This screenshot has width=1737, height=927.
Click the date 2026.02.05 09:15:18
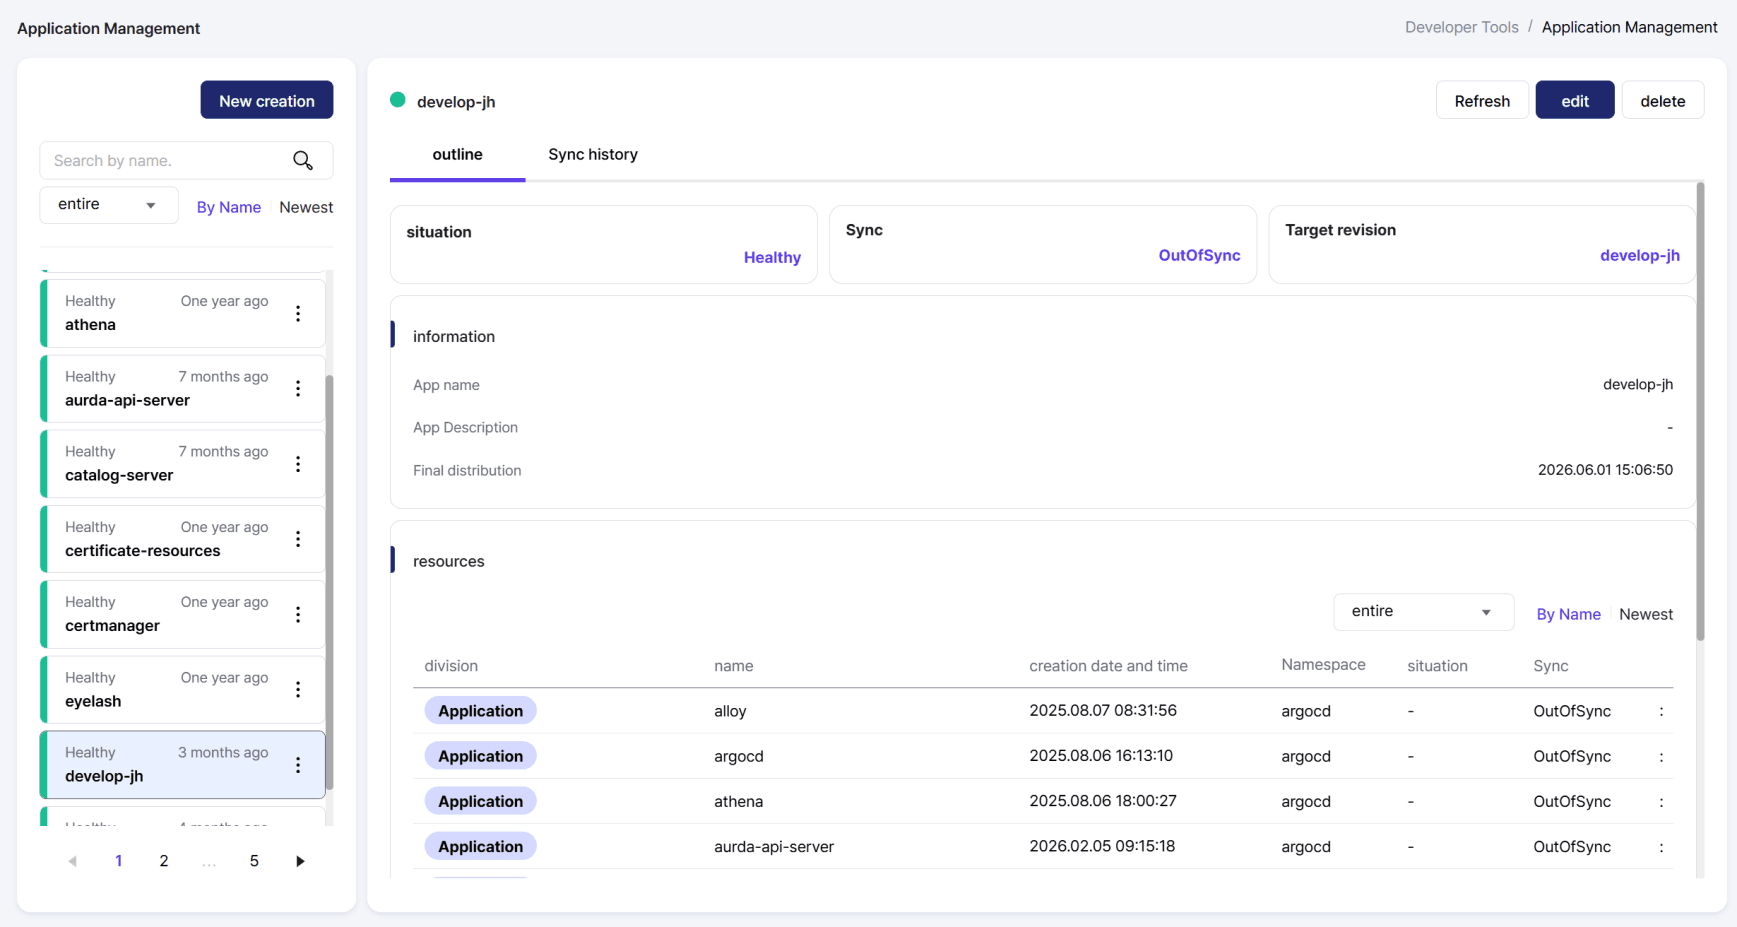pyautogui.click(x=1102, y=846)
